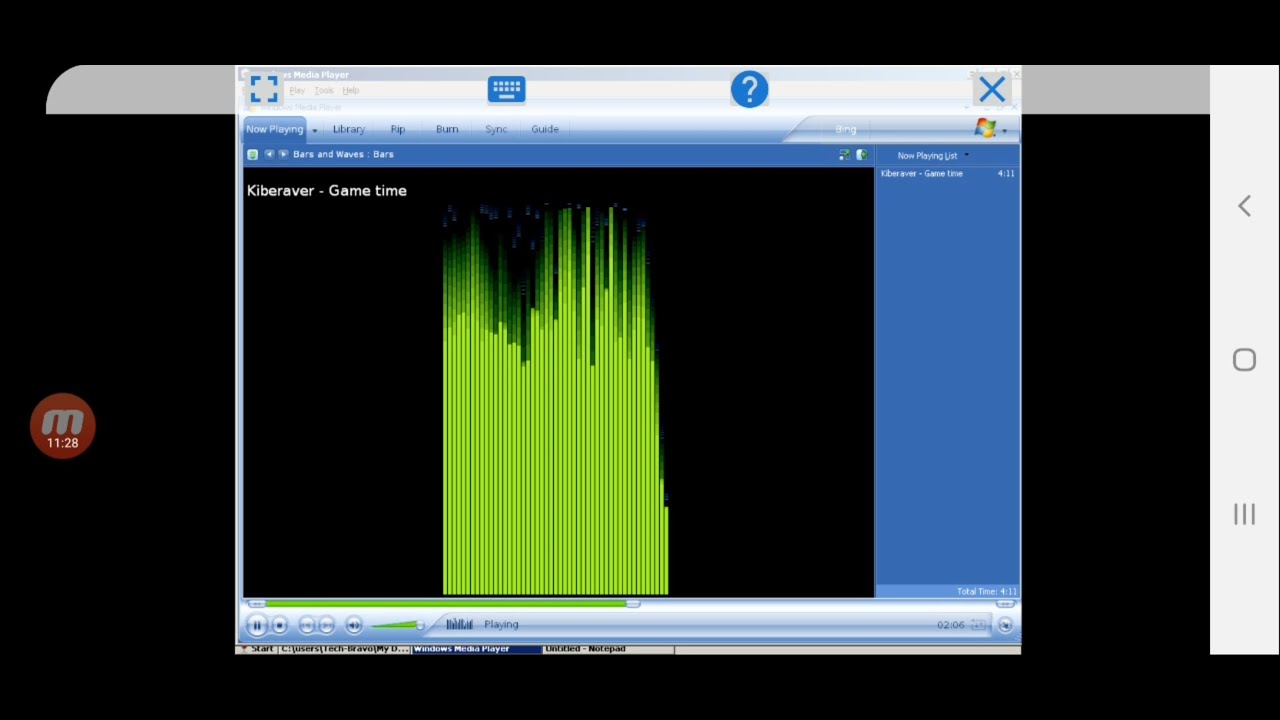Tap the Android back navigation button
Image resolution: width=1280 pixels, height=720 pixels.
(x=1244, y=206)
